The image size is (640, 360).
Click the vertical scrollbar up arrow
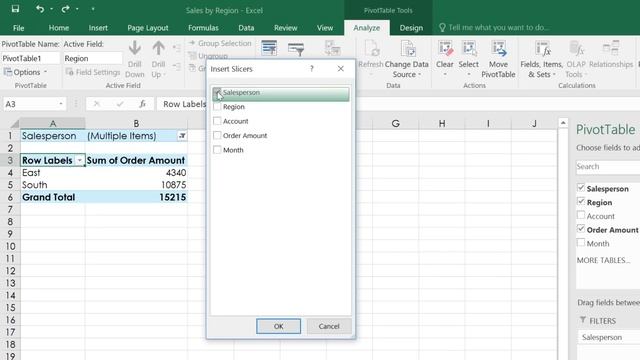(x=563, y=123)
